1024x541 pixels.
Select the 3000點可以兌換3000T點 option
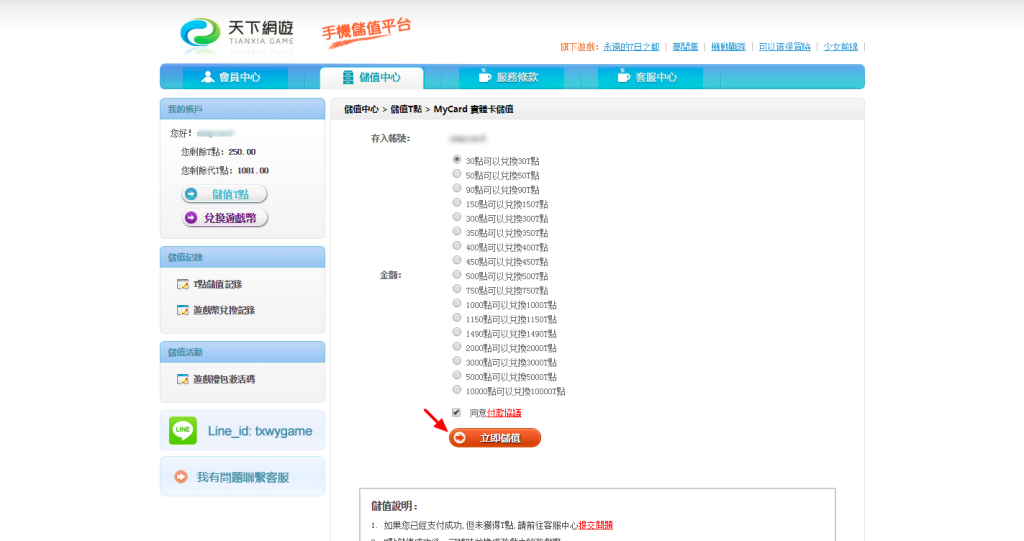click(x=457, y=361)
